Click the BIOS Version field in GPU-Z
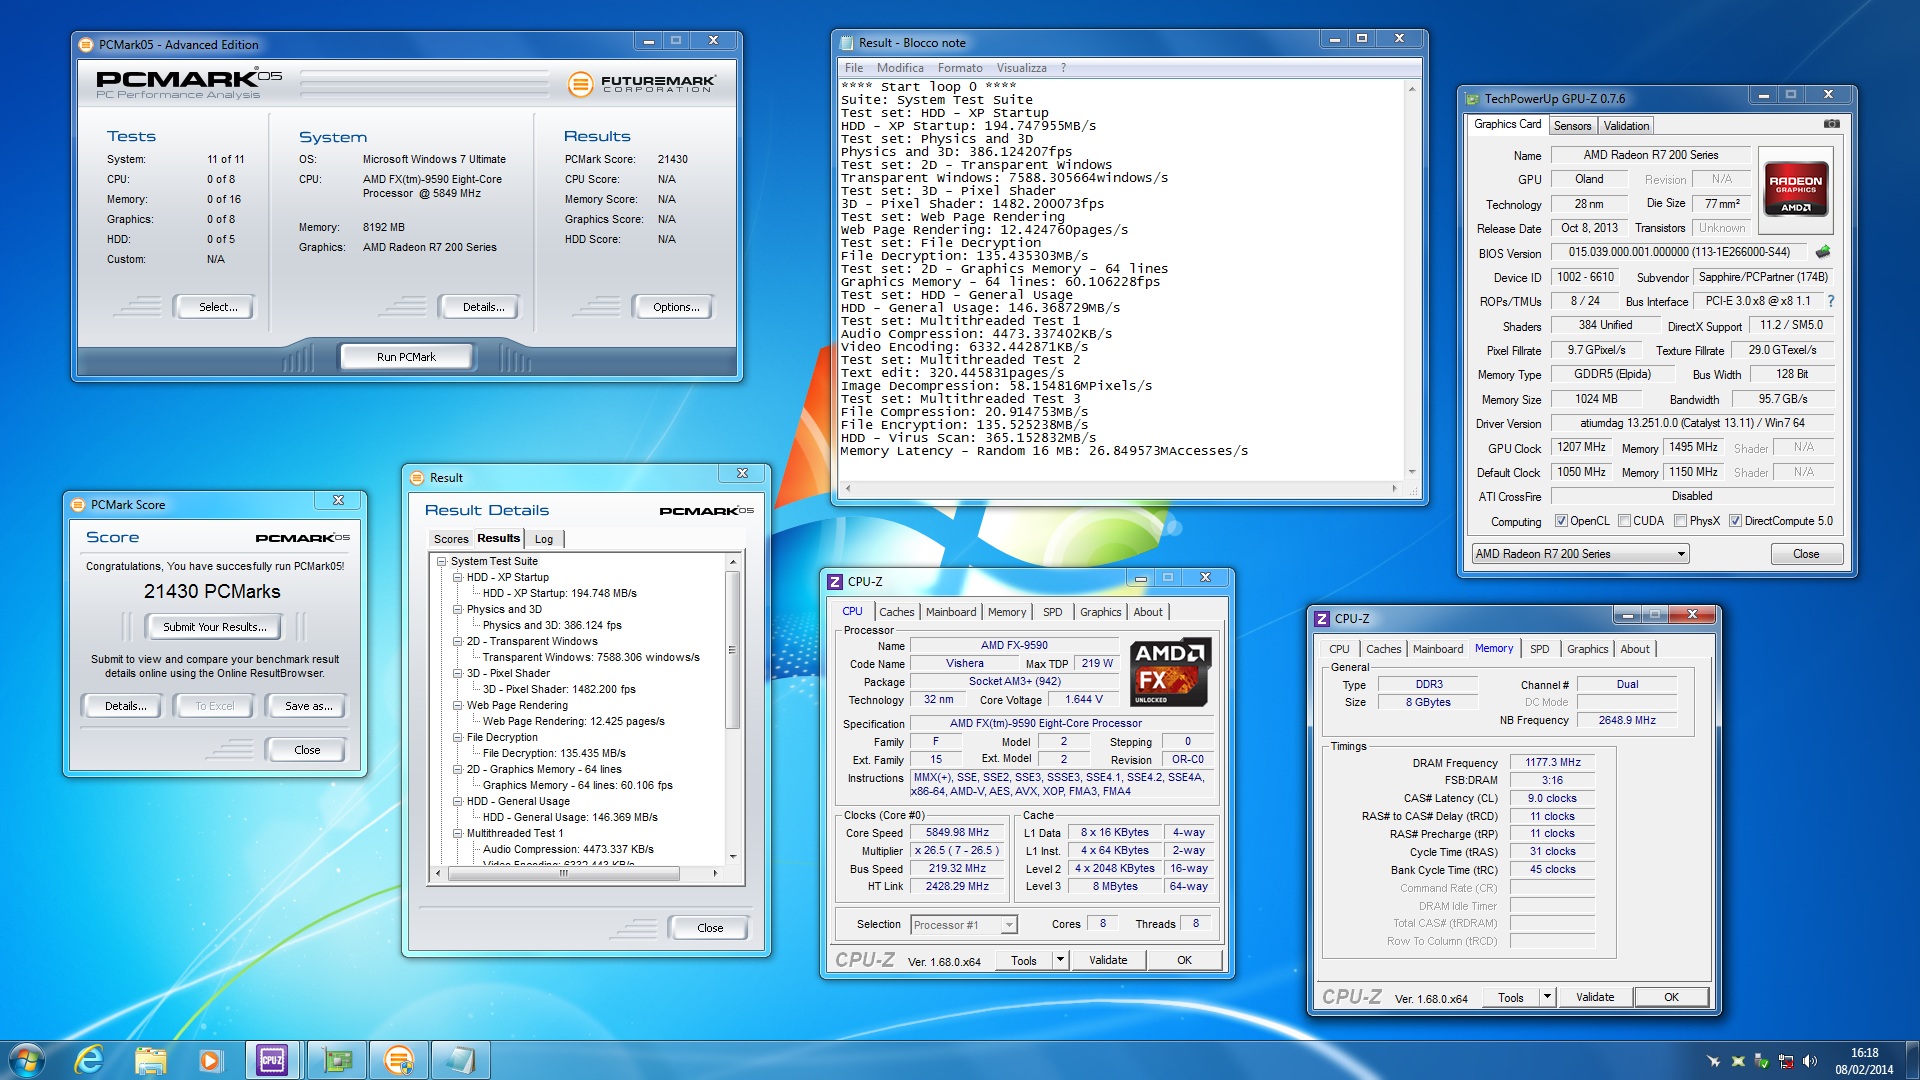This screenshot has height=1080, width=1920. [1679, 252]
